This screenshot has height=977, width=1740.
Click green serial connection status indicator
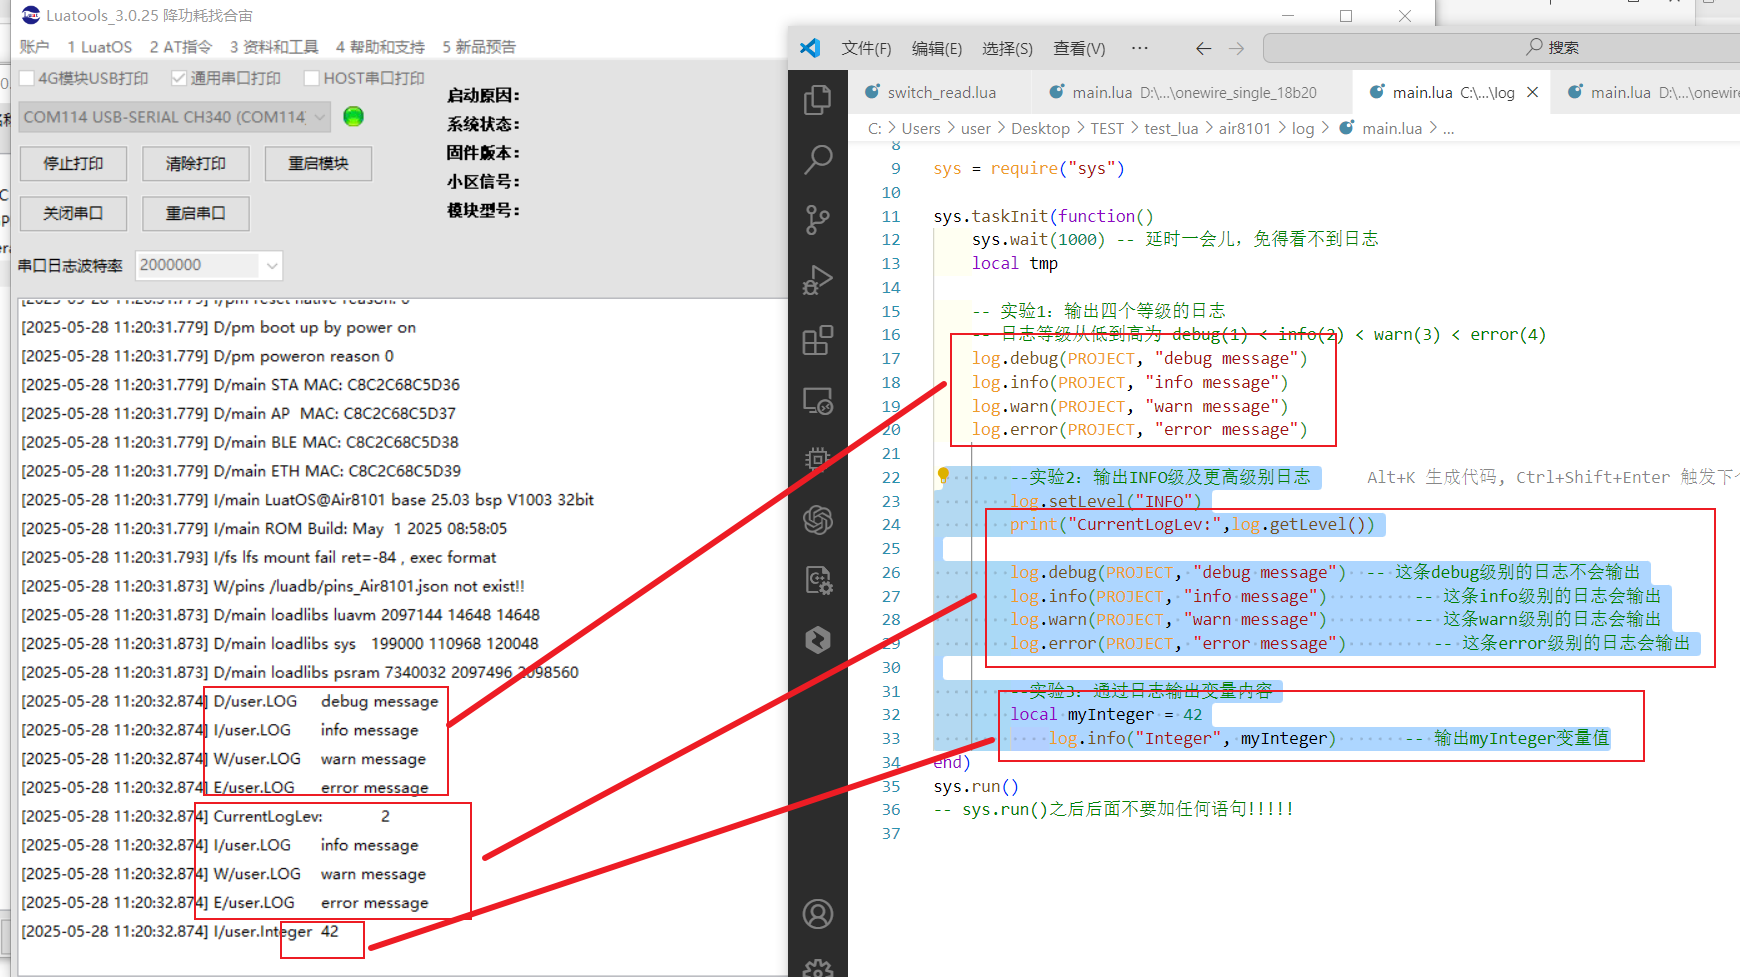(353, 116)
